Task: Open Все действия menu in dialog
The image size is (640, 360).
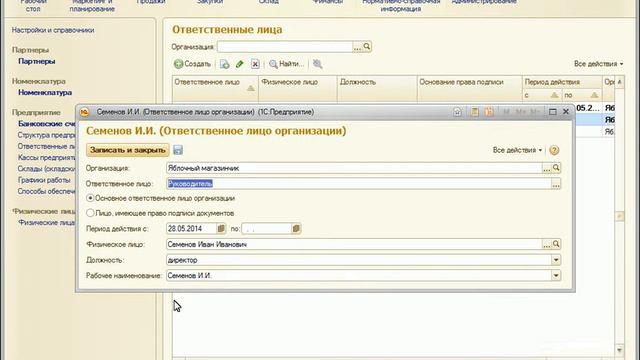Action: click(517, 150)
